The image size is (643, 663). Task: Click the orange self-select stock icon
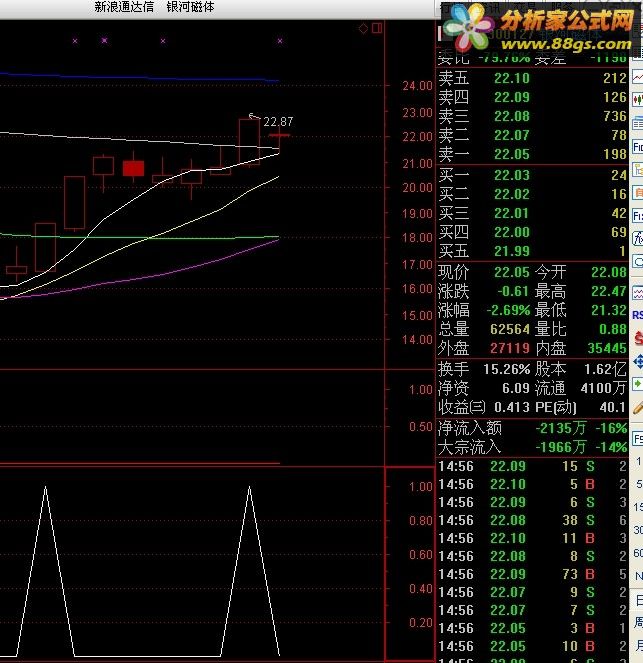click(638, 193)
